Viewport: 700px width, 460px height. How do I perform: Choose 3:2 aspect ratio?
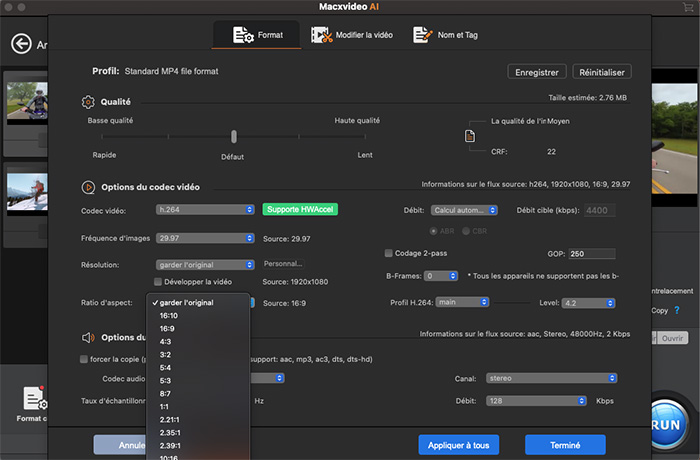tap(197, 355)
